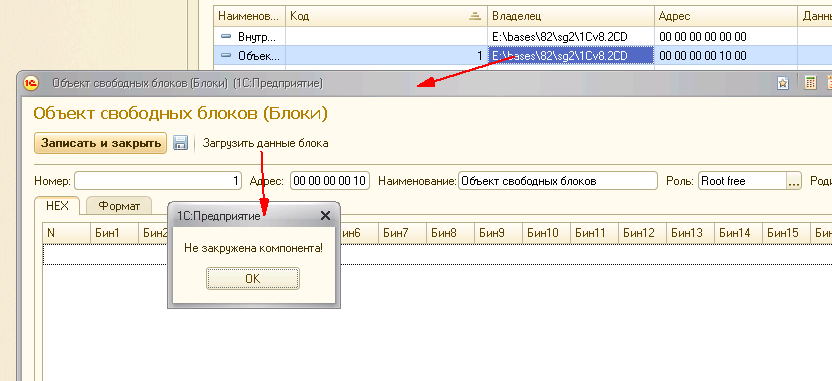The height and width of the screenshot is (381, 832).
Task: Click the Наименование input field
Action: tap(558, 181)
